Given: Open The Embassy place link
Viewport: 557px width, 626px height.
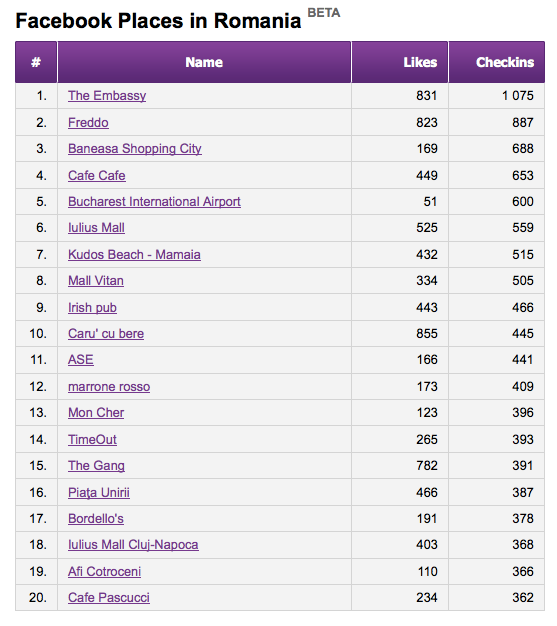Looking at the screenshot, I should coord(107,96).
